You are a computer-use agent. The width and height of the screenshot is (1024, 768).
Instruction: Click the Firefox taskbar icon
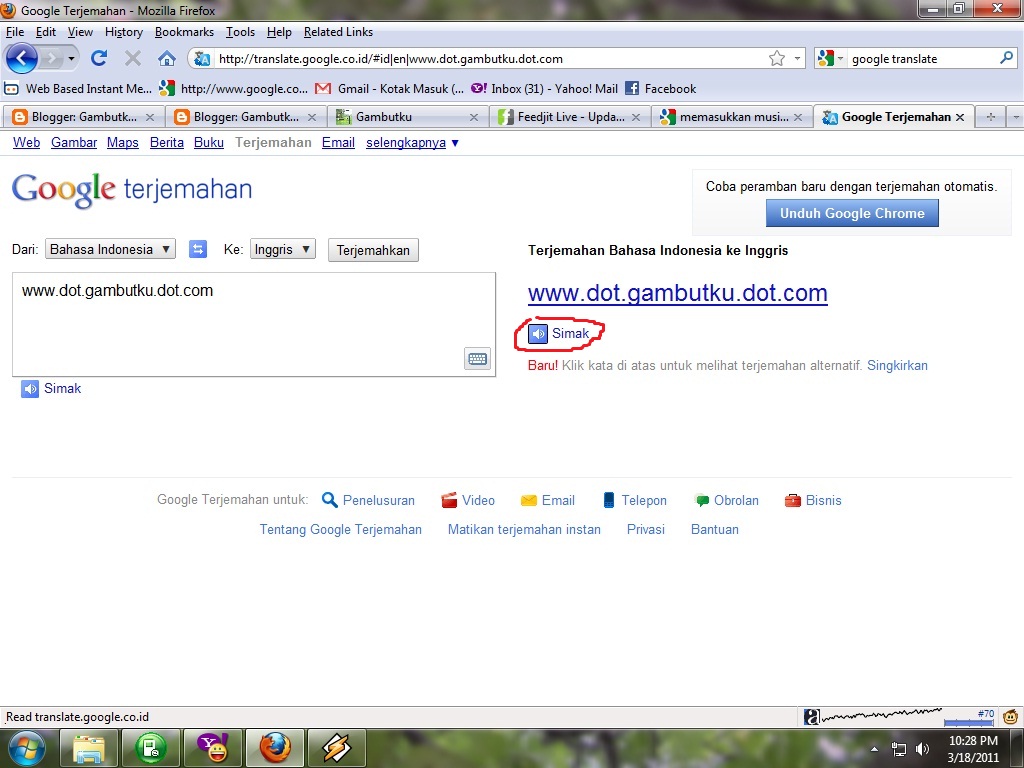pyautogui.click(x=275, y=748)
